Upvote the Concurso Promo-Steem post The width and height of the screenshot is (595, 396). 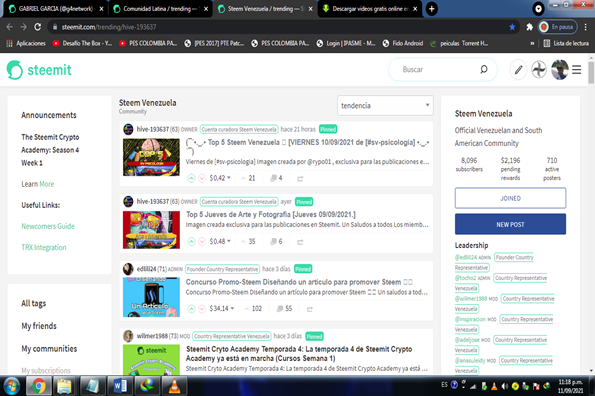point(192,309)
